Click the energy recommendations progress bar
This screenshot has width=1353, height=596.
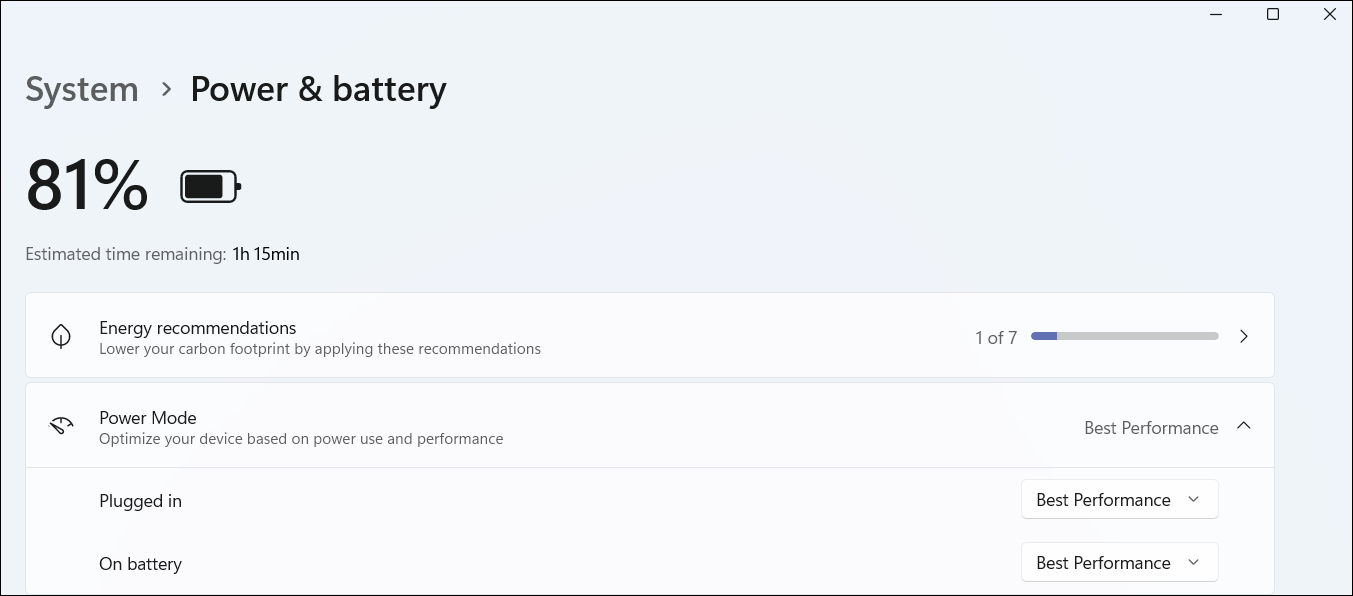click(1124, 337)
